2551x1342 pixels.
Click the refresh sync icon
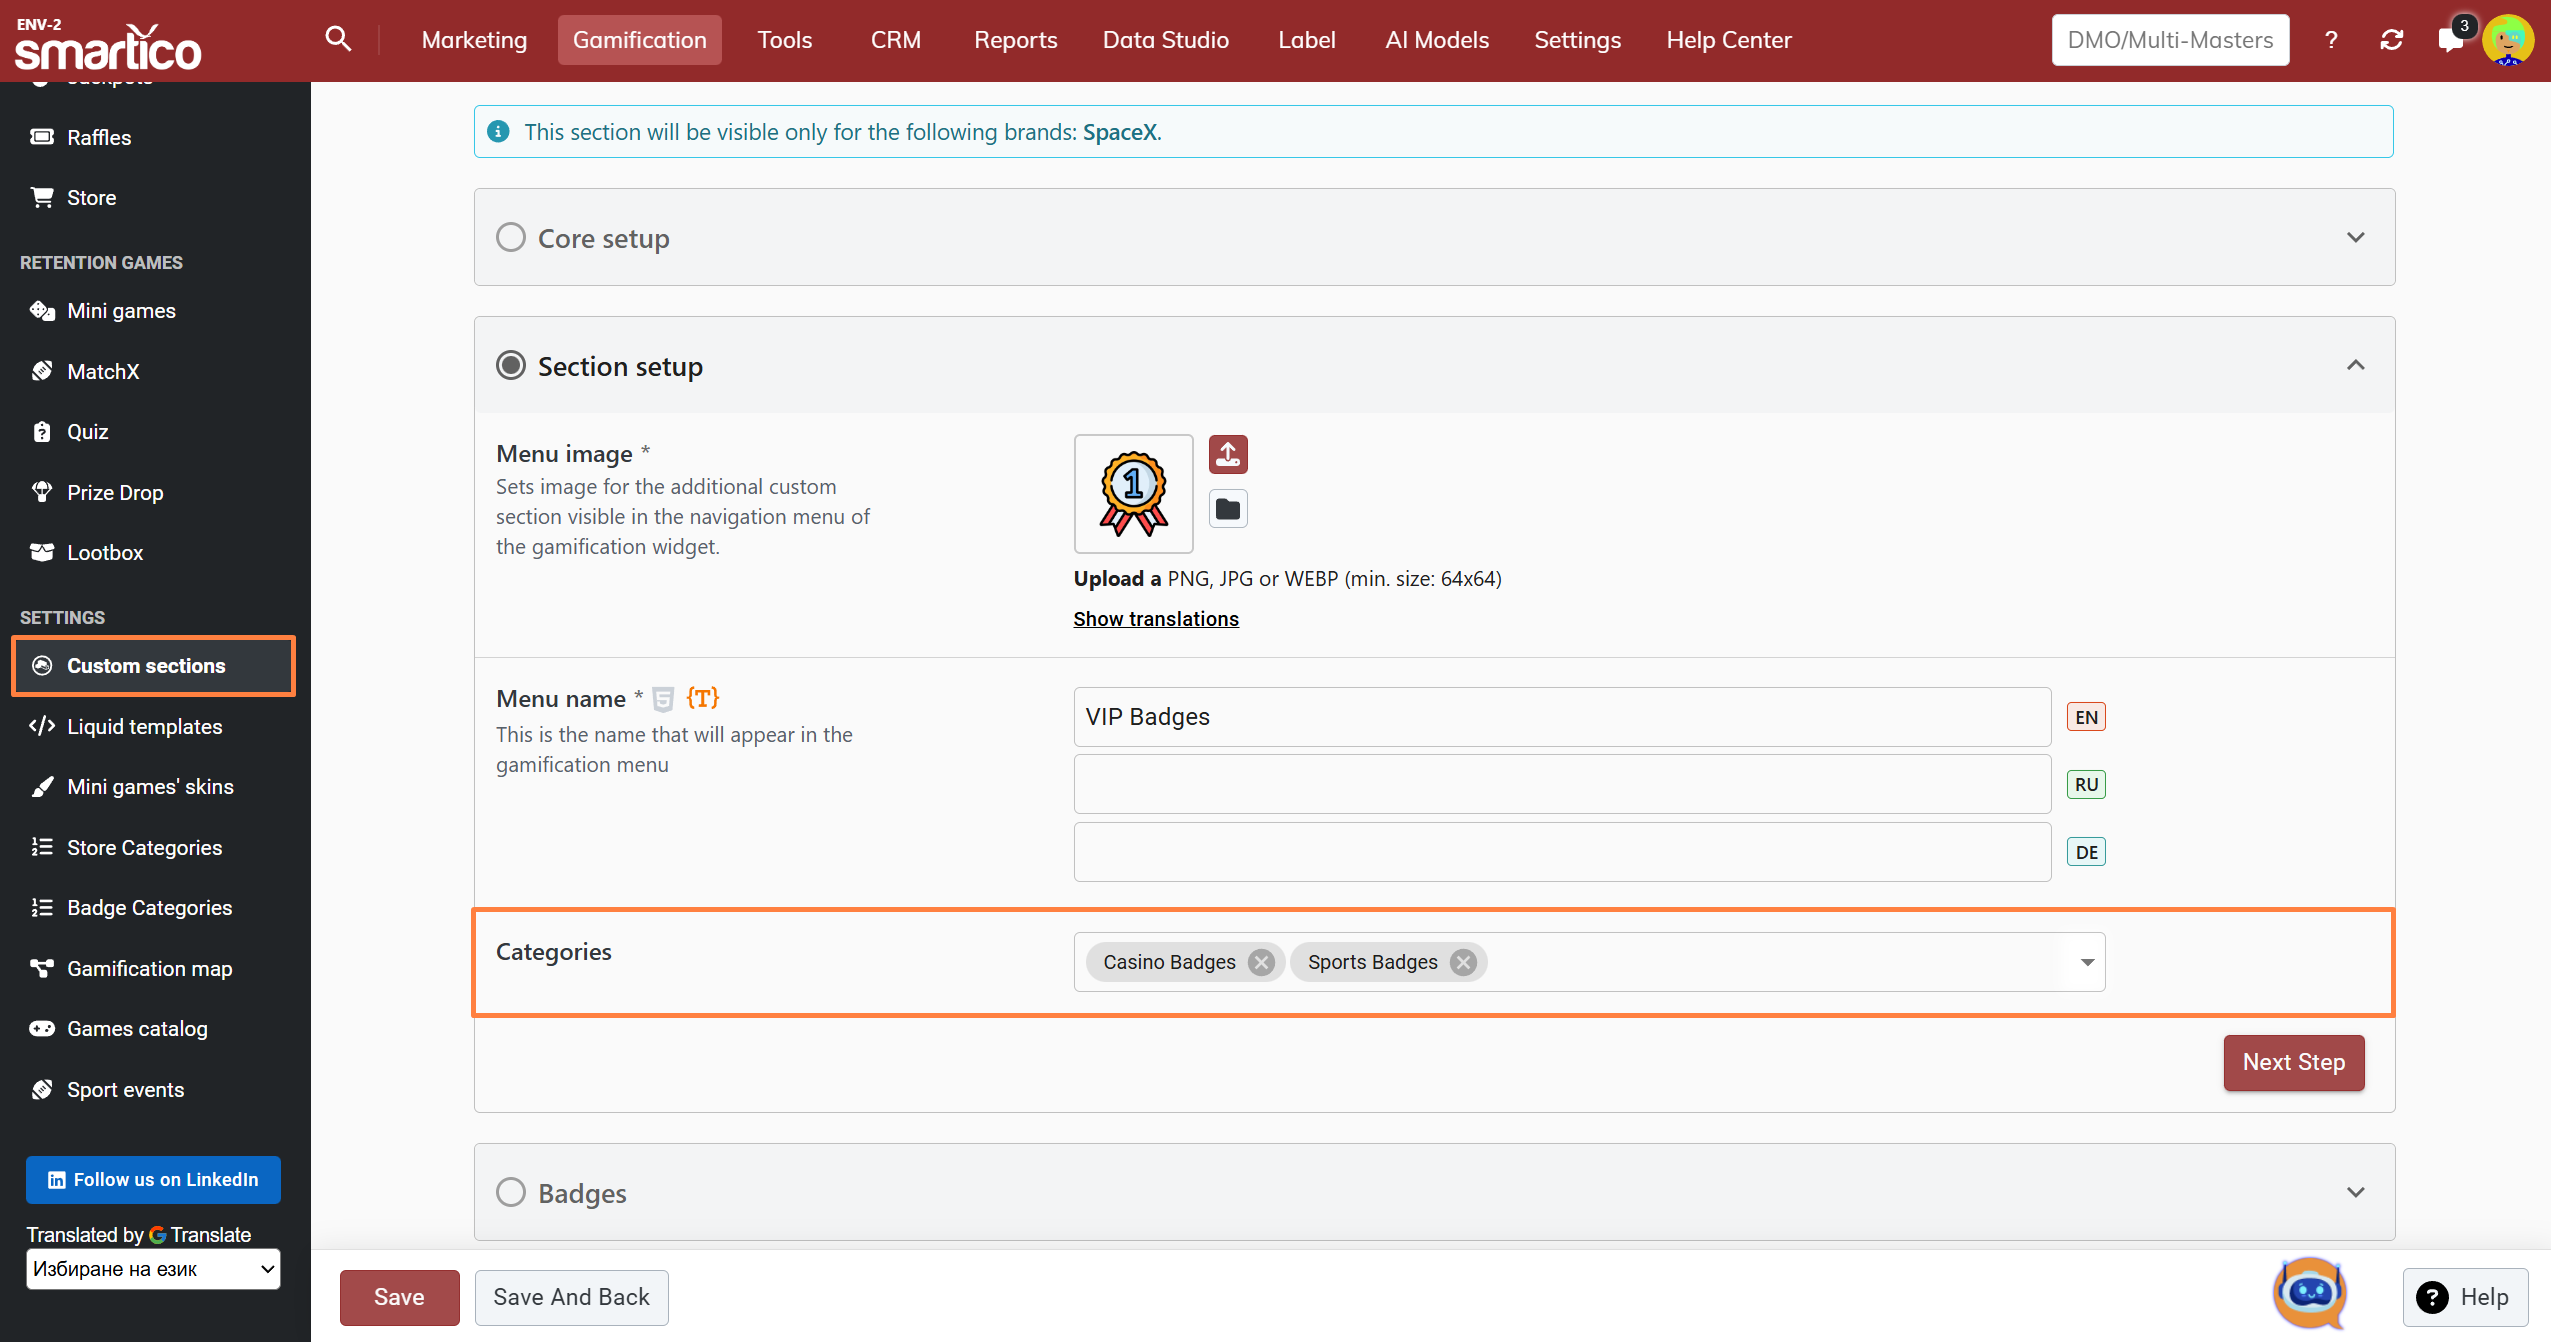2391,40
